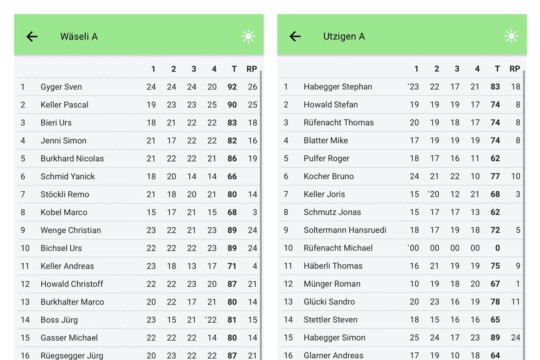Go back from the Wäseli A screen
This screenshot has height=360, width=540.
(32, 37)
